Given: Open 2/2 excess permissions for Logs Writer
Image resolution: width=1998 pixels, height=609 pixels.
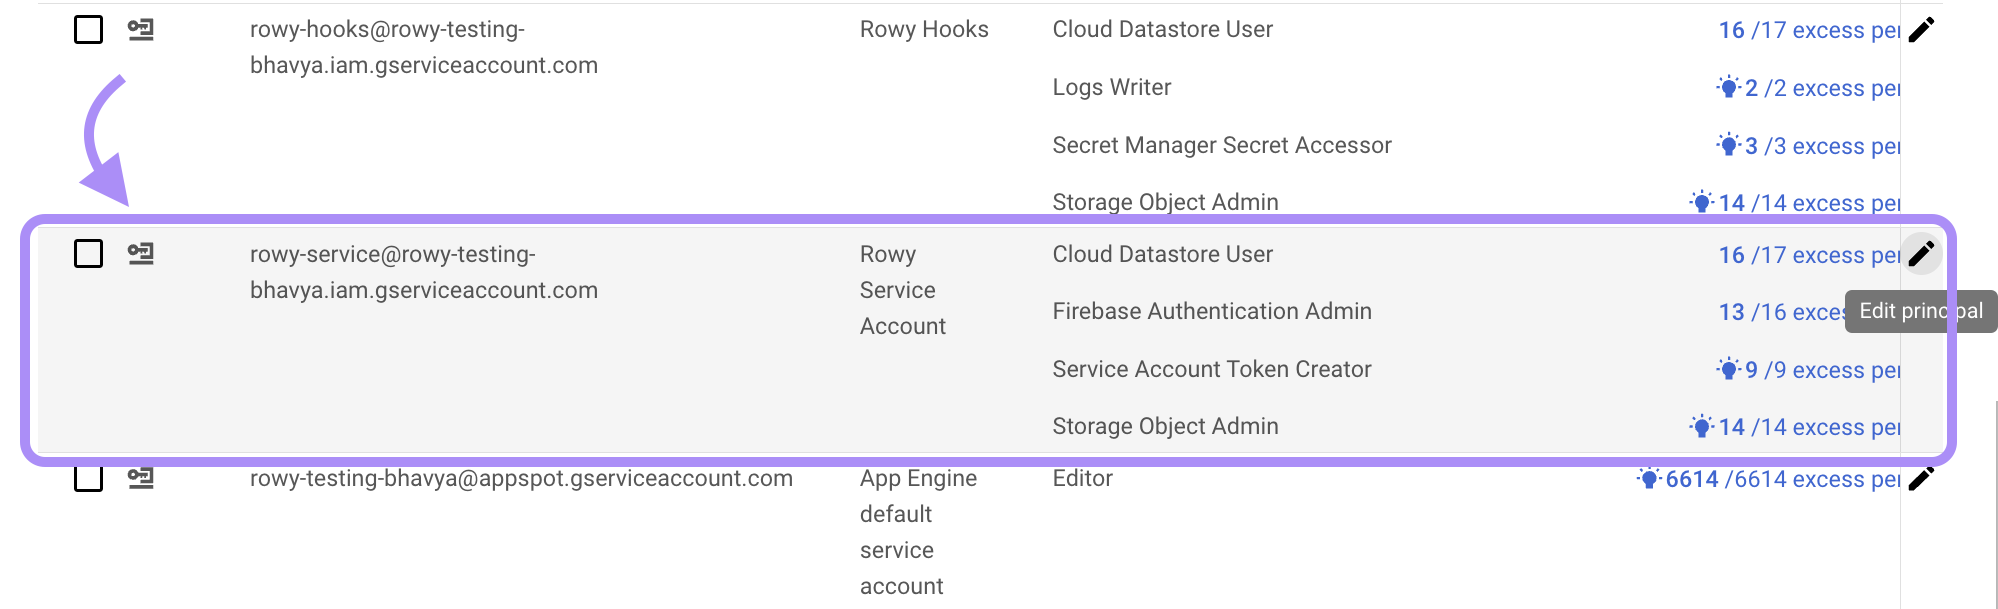Looking at the screenshot, I should pyautogui.click(x=1821, y=88).
